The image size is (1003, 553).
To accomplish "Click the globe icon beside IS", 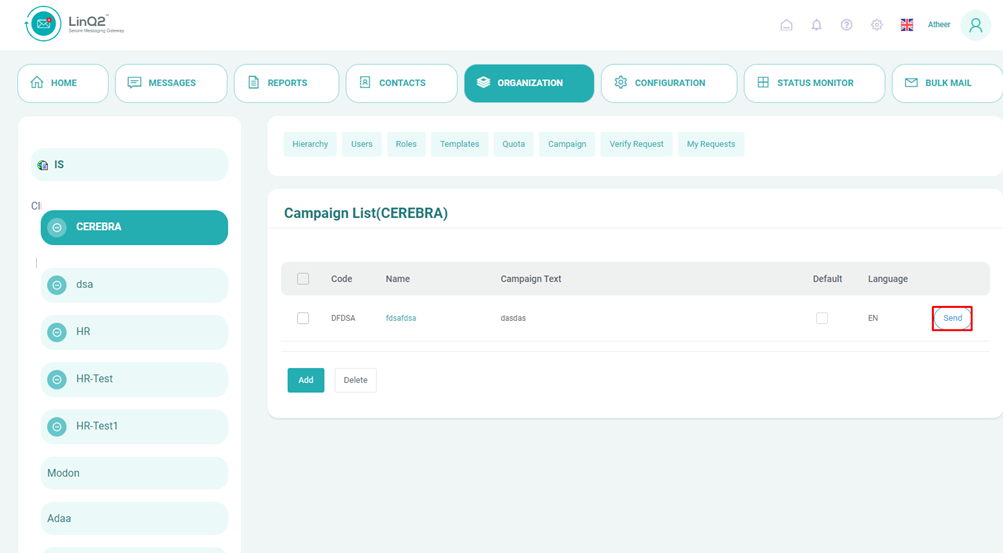I will pyautogui.click(x=43, y=165).
